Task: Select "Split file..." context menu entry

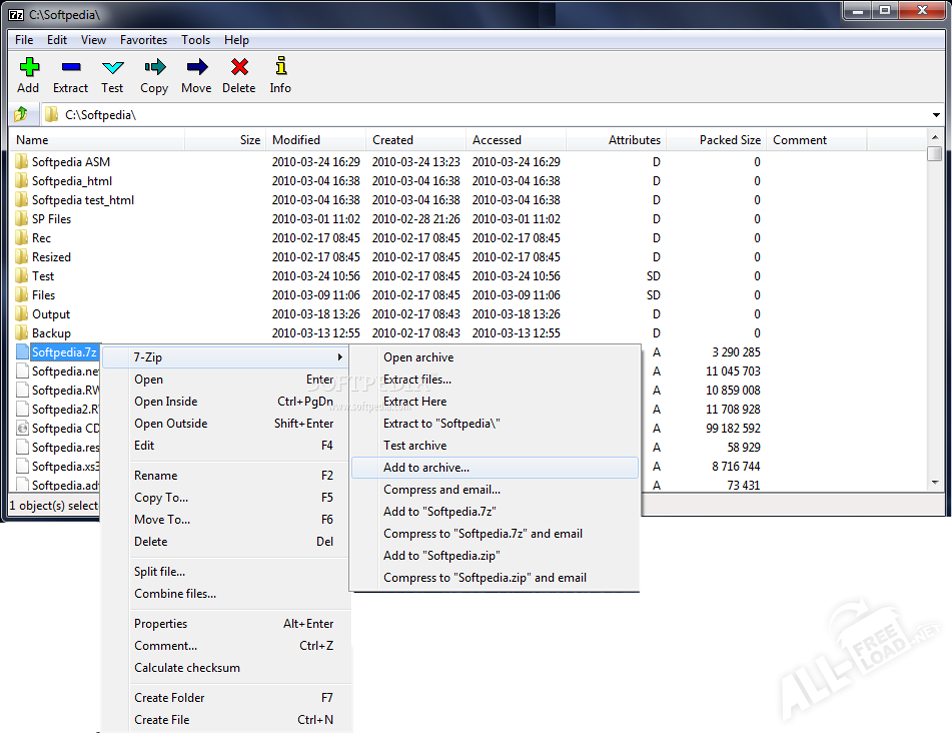Action: [x=160, y=571]
